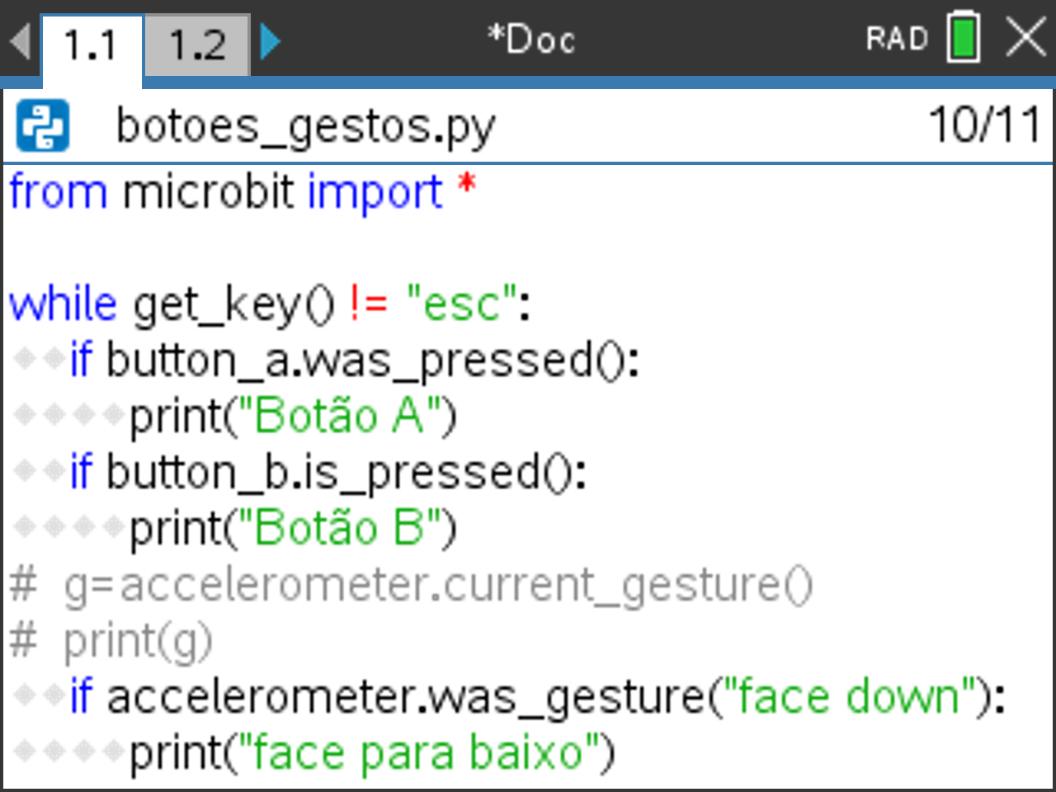Viewport: 1056px width, 792px height.
Task: Close the document with the X
Action: pos(1026,37)
